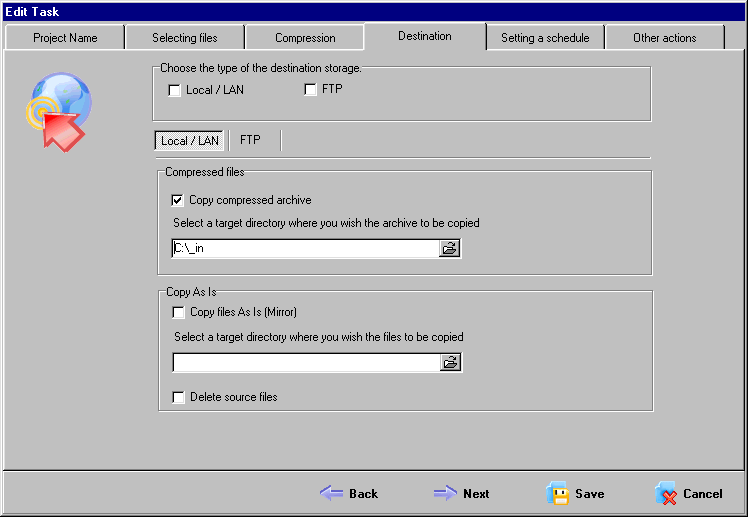The height and width of the screenshot is (517, 748).
Task: Click the archive directory field containing C:\_in
Action: point(305,248)
